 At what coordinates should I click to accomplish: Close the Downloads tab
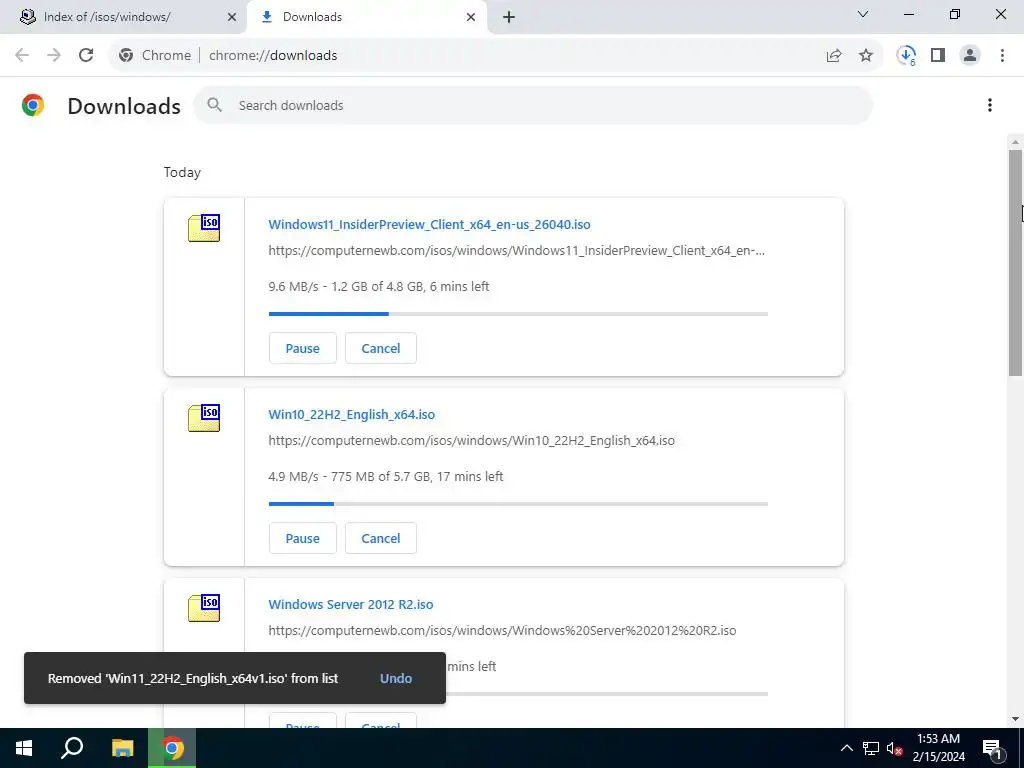click(x=471, y=17)
